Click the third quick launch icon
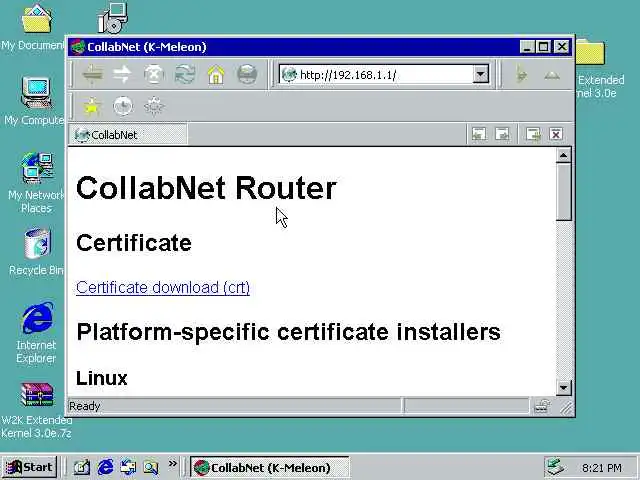Screen dimensions: 640x480 pos(129,467)
